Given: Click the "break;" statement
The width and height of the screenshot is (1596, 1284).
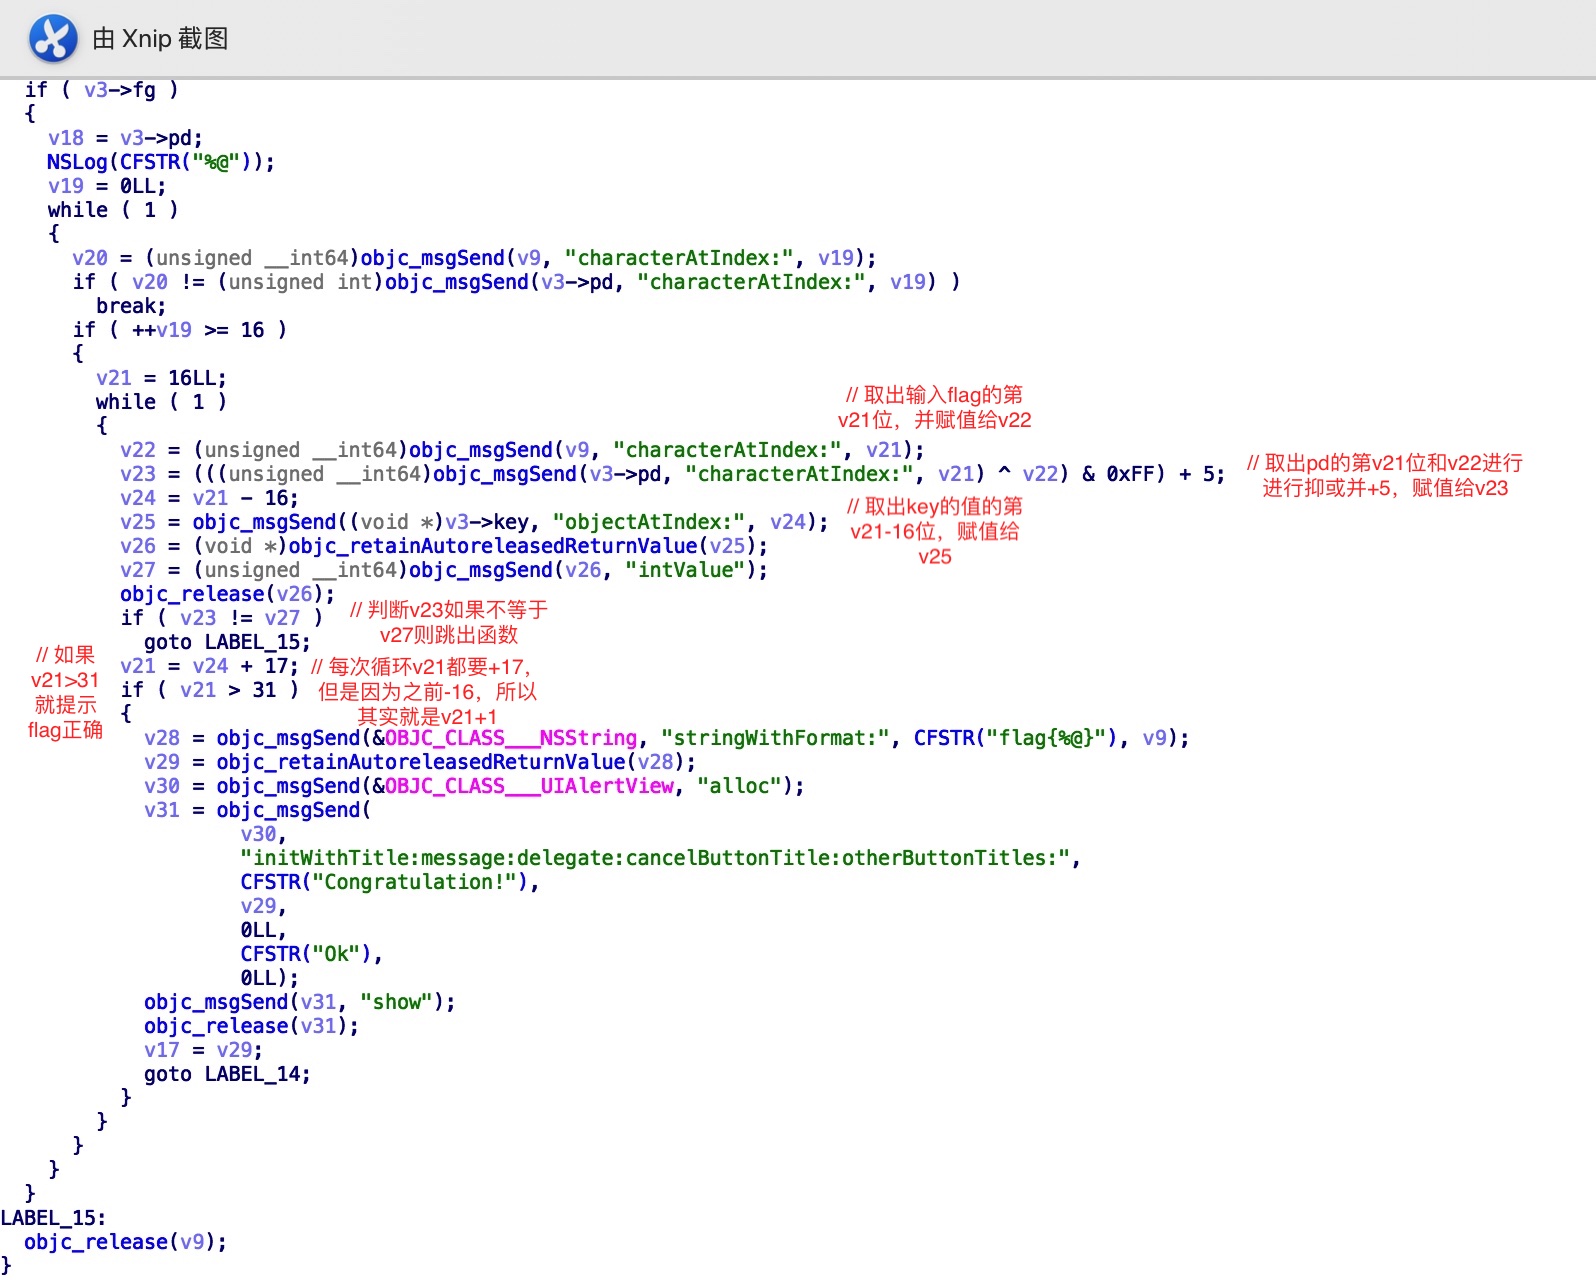Looking at the screenshot, I should 131,306.
